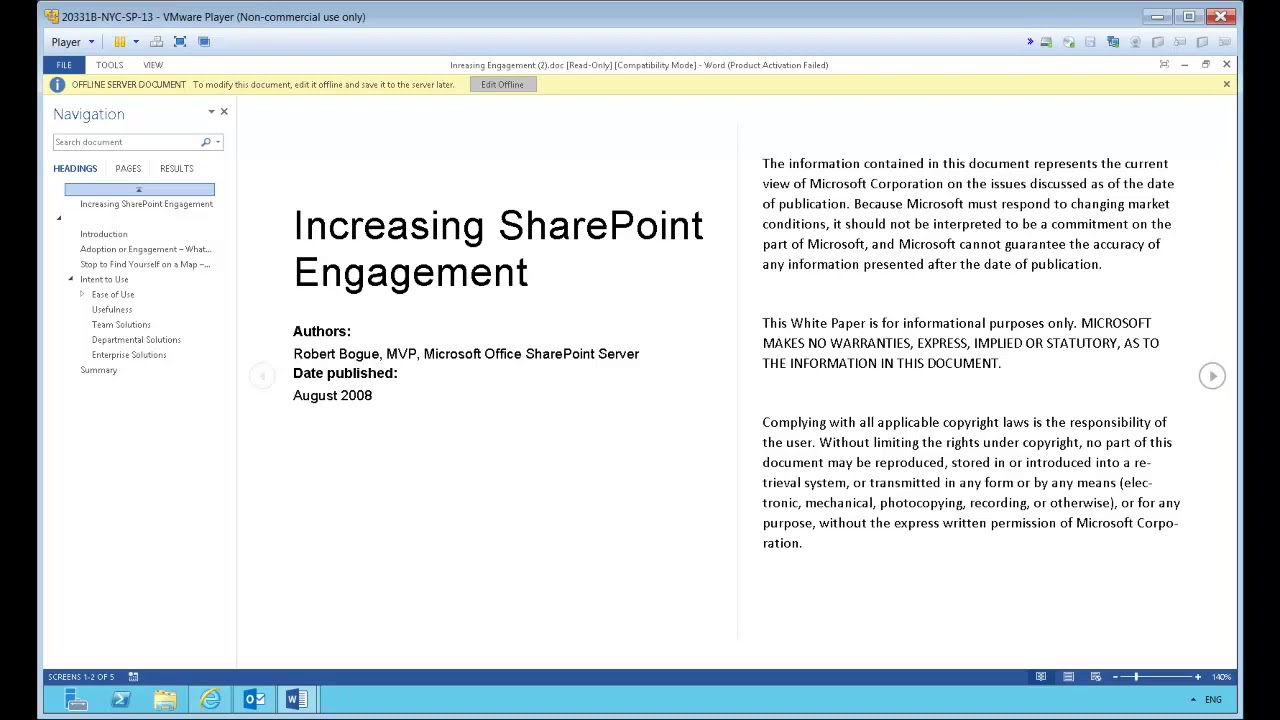This screenshot has width=1280, height=720.
Task: Open search options dropdown arrow
Action: click(x=218, y=142)
